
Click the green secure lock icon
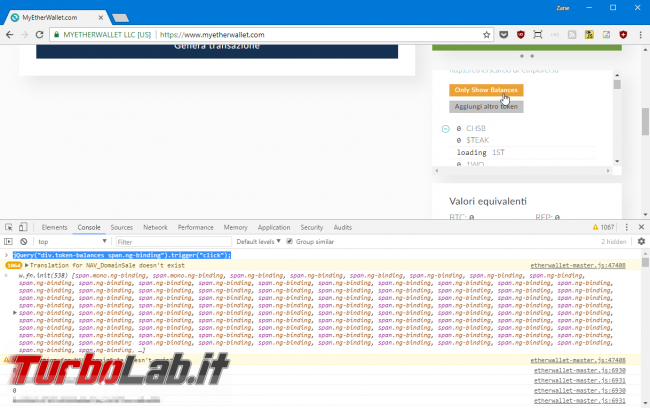pyautogui.click(x=56, y=35)
